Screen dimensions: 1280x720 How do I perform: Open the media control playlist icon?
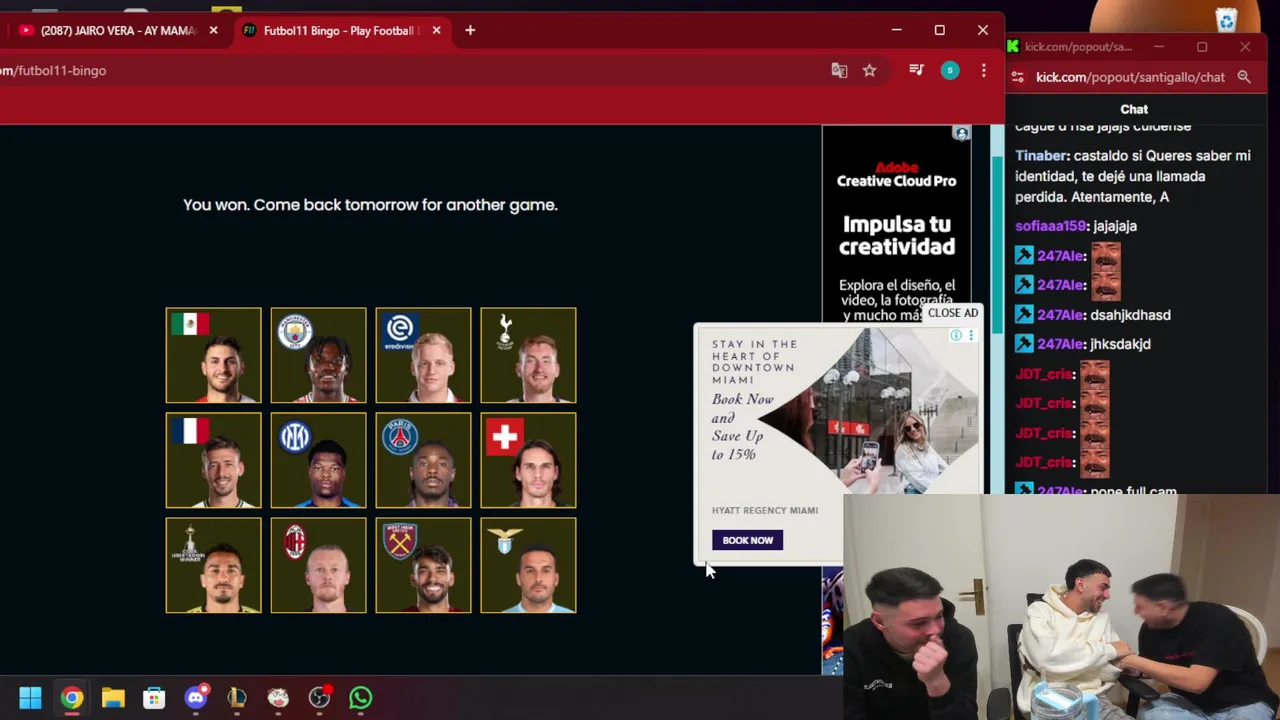(916, 70)
